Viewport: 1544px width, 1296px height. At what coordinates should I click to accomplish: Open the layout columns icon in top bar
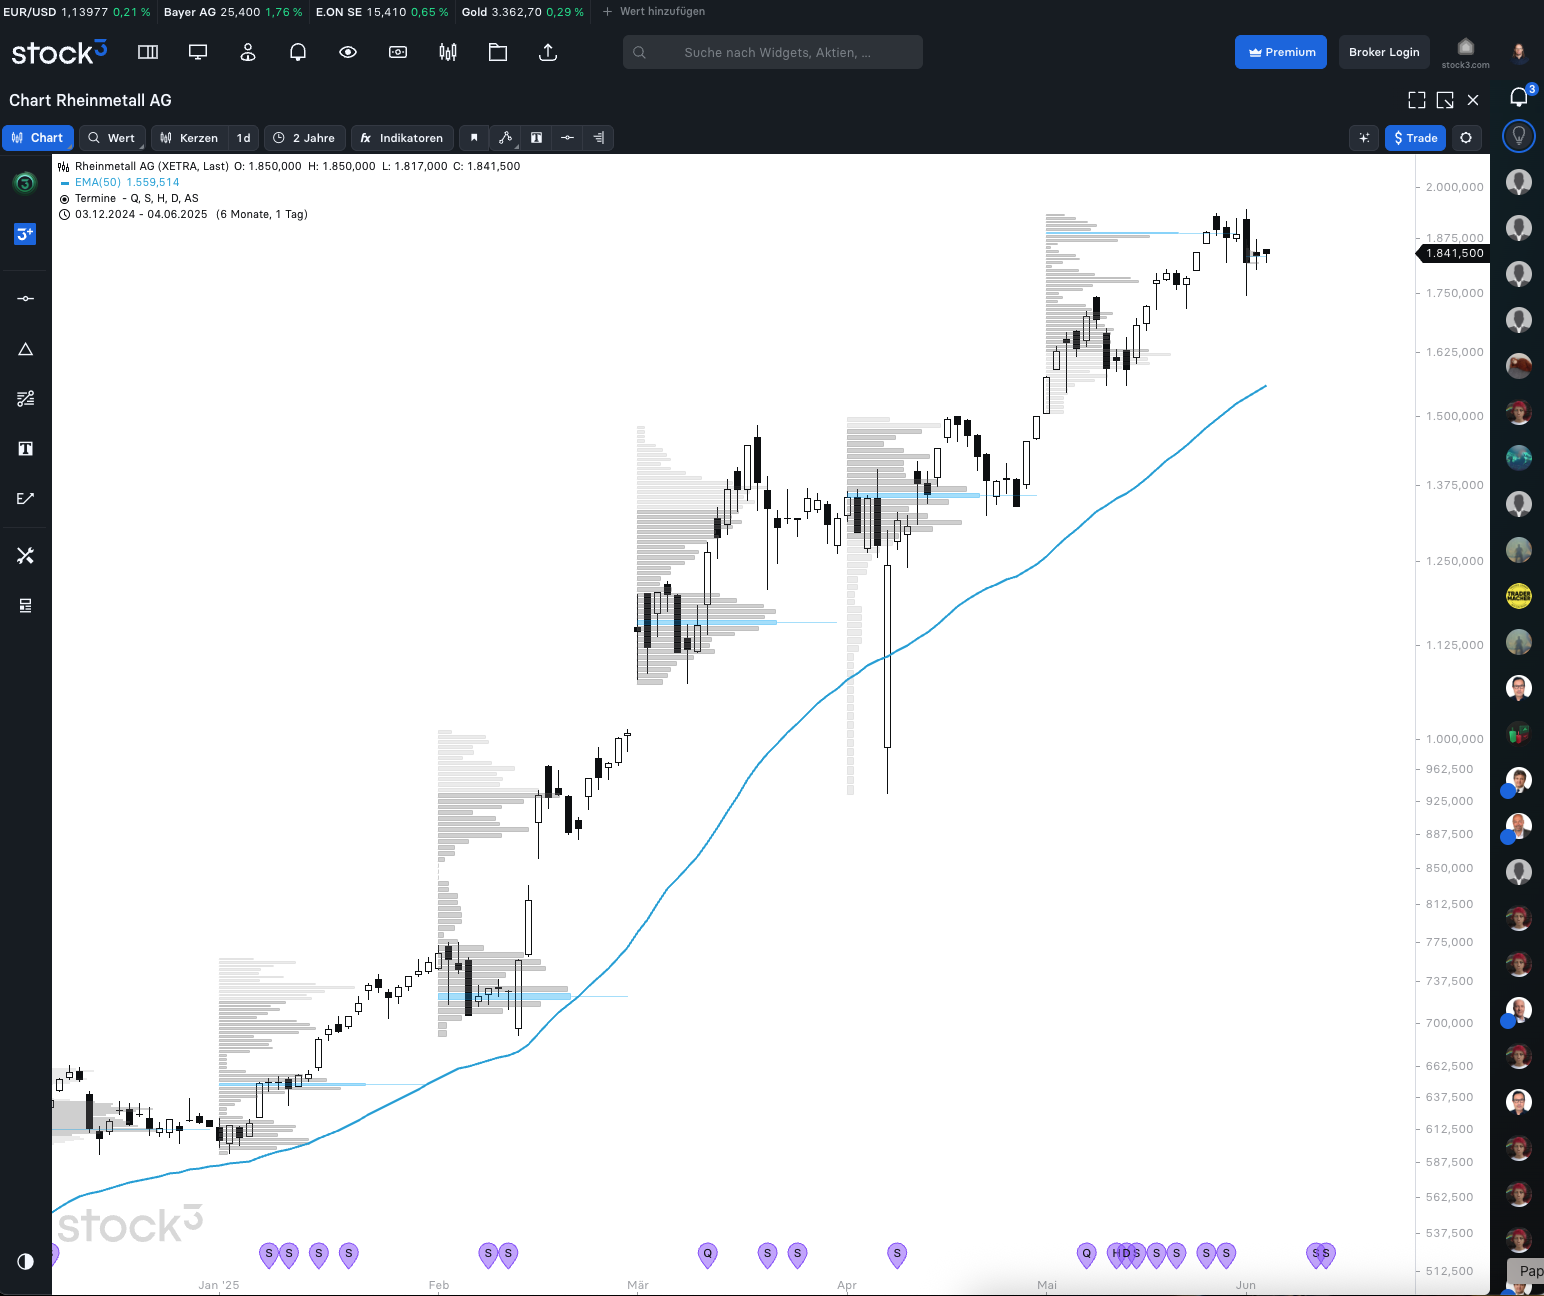(x=148, y=52)
